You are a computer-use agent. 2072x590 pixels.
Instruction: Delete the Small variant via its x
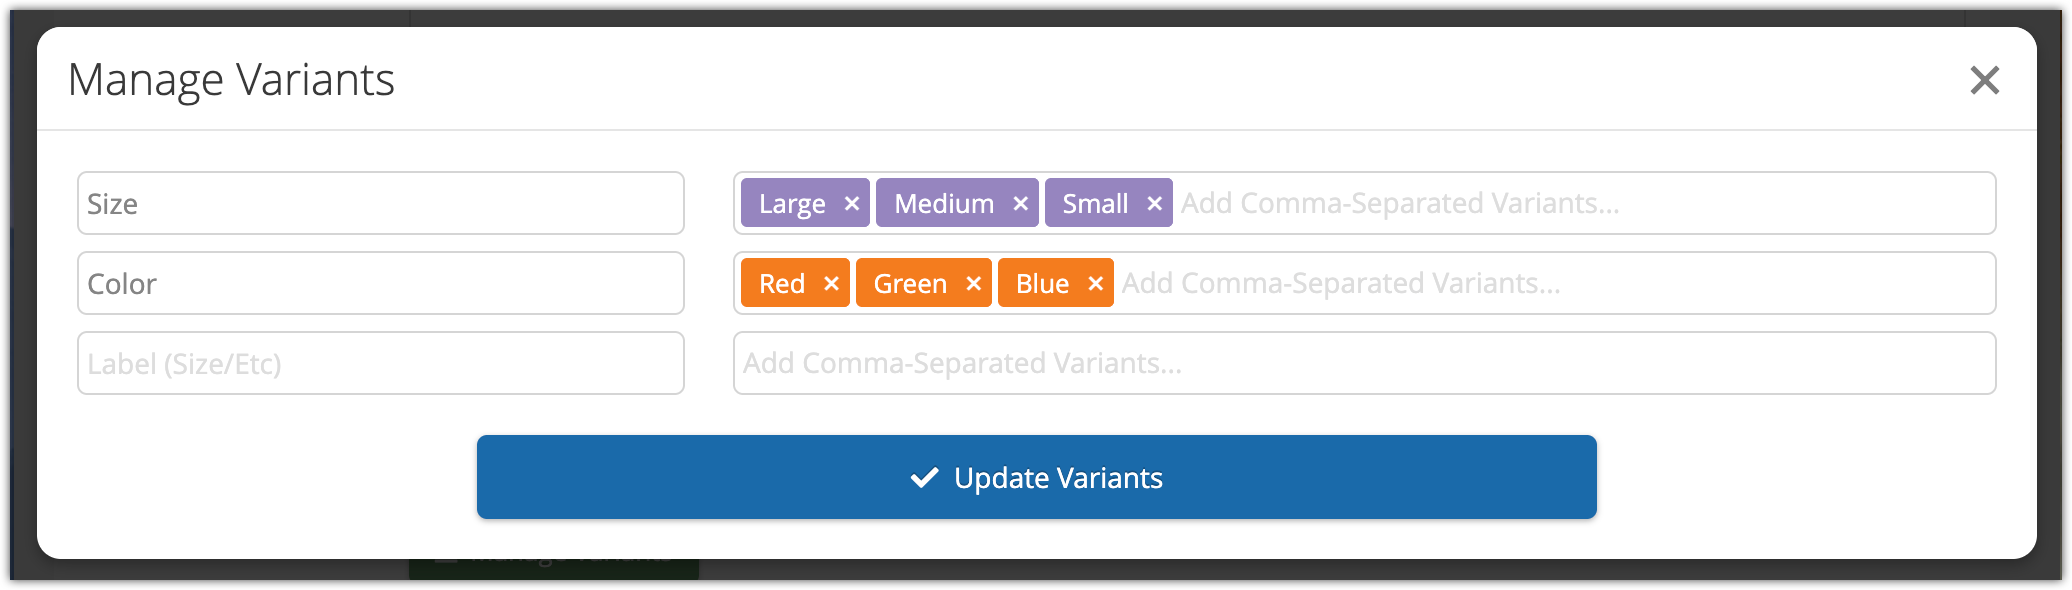[x=1154, y=204]
